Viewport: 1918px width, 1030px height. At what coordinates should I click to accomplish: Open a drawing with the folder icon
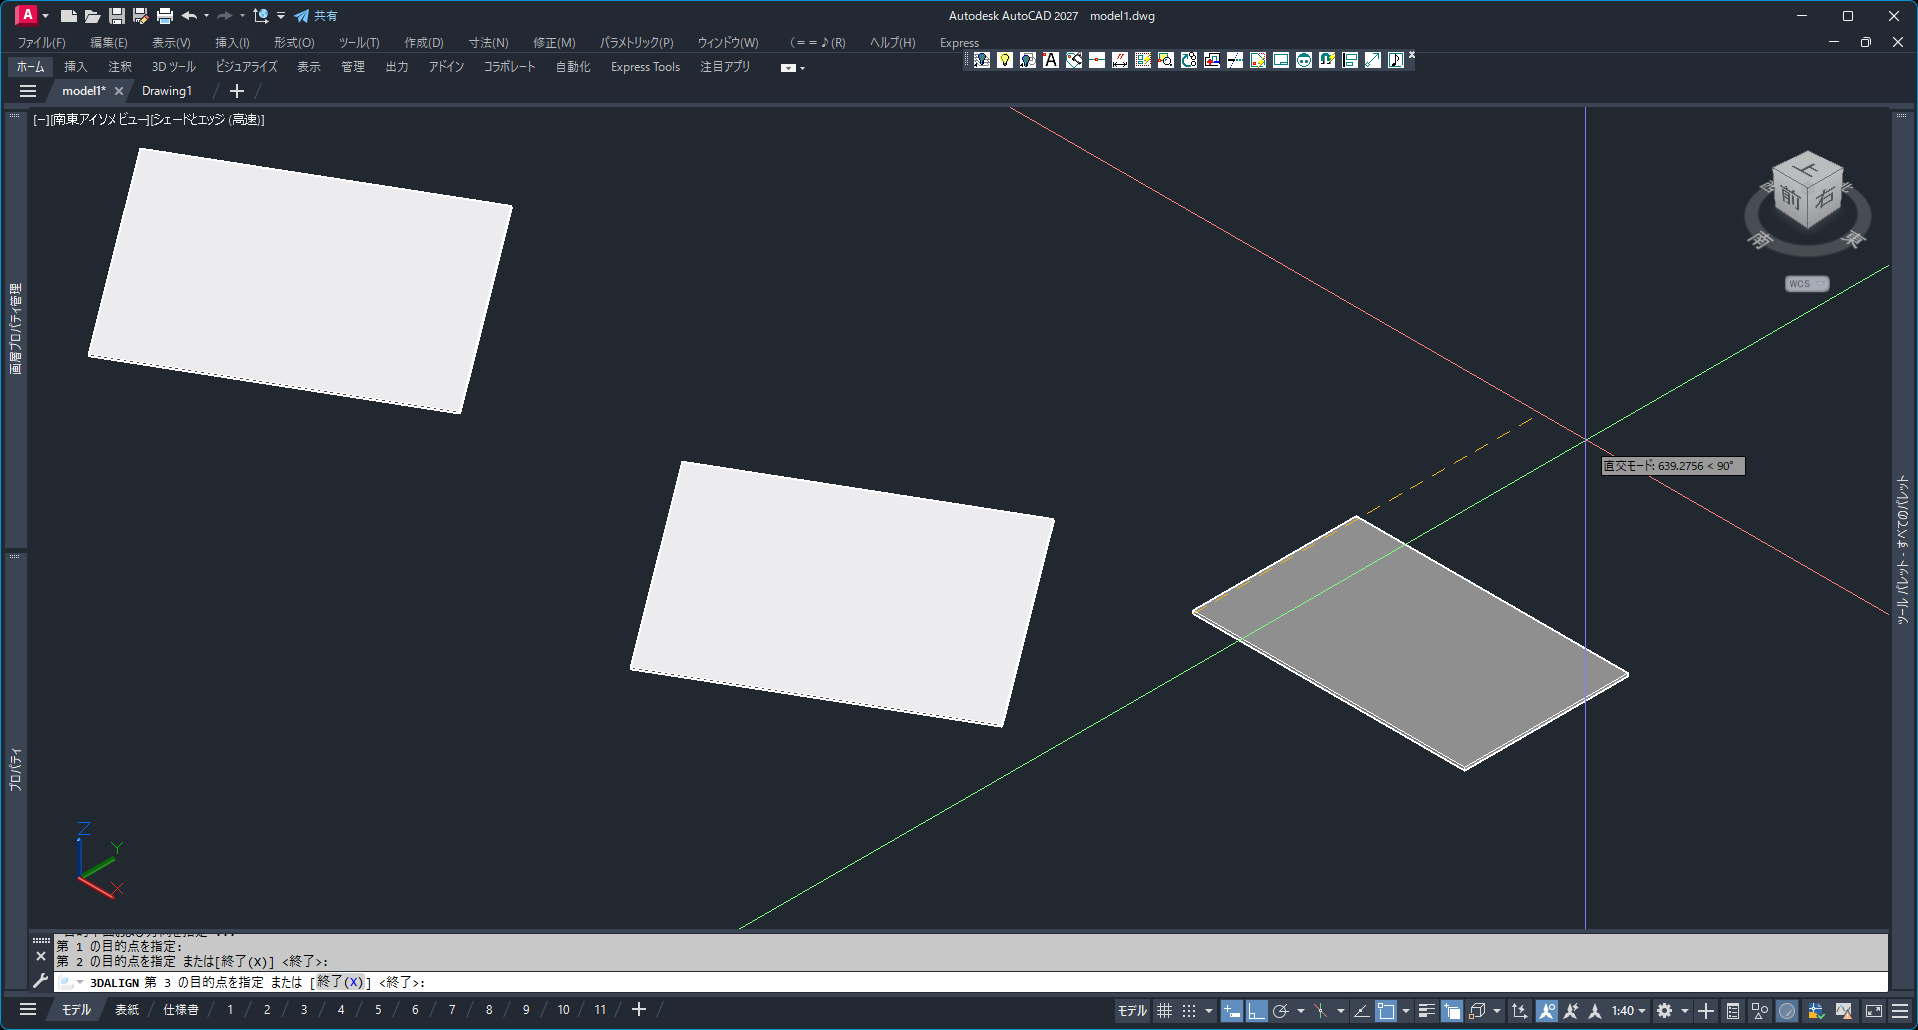(x=92, y=16)
